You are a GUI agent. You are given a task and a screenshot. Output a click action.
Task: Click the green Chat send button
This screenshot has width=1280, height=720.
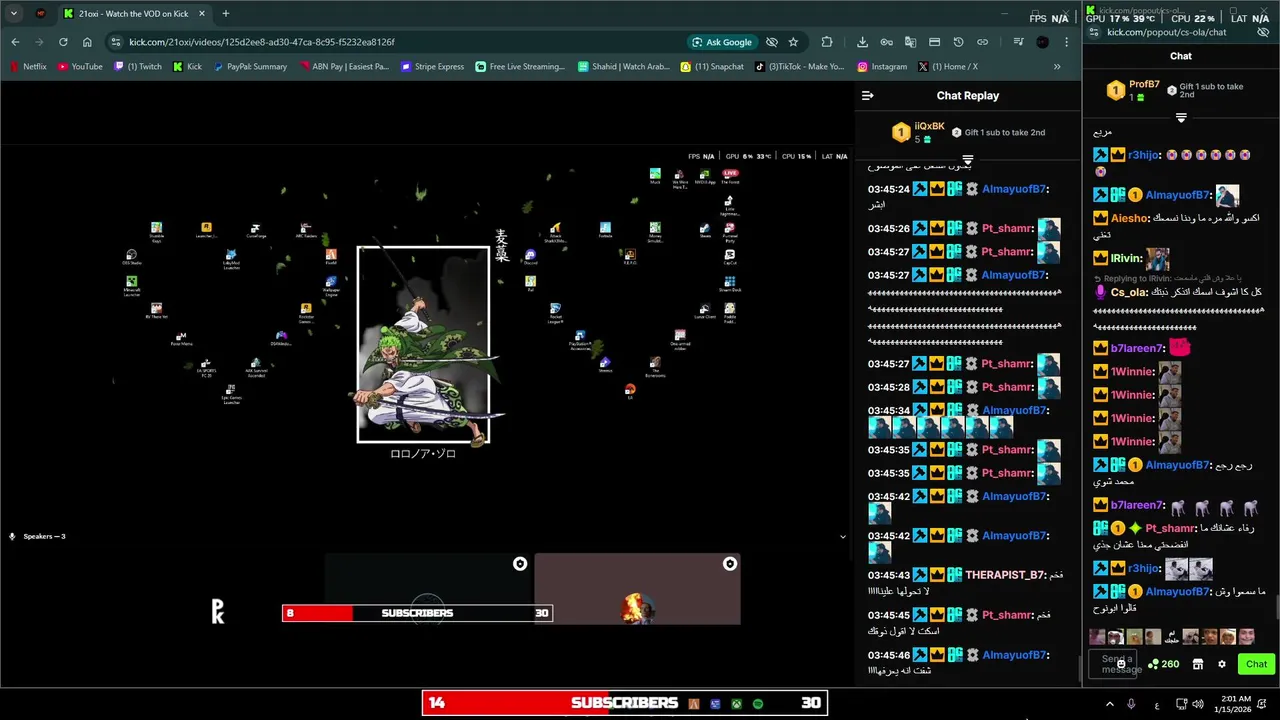1257,664
